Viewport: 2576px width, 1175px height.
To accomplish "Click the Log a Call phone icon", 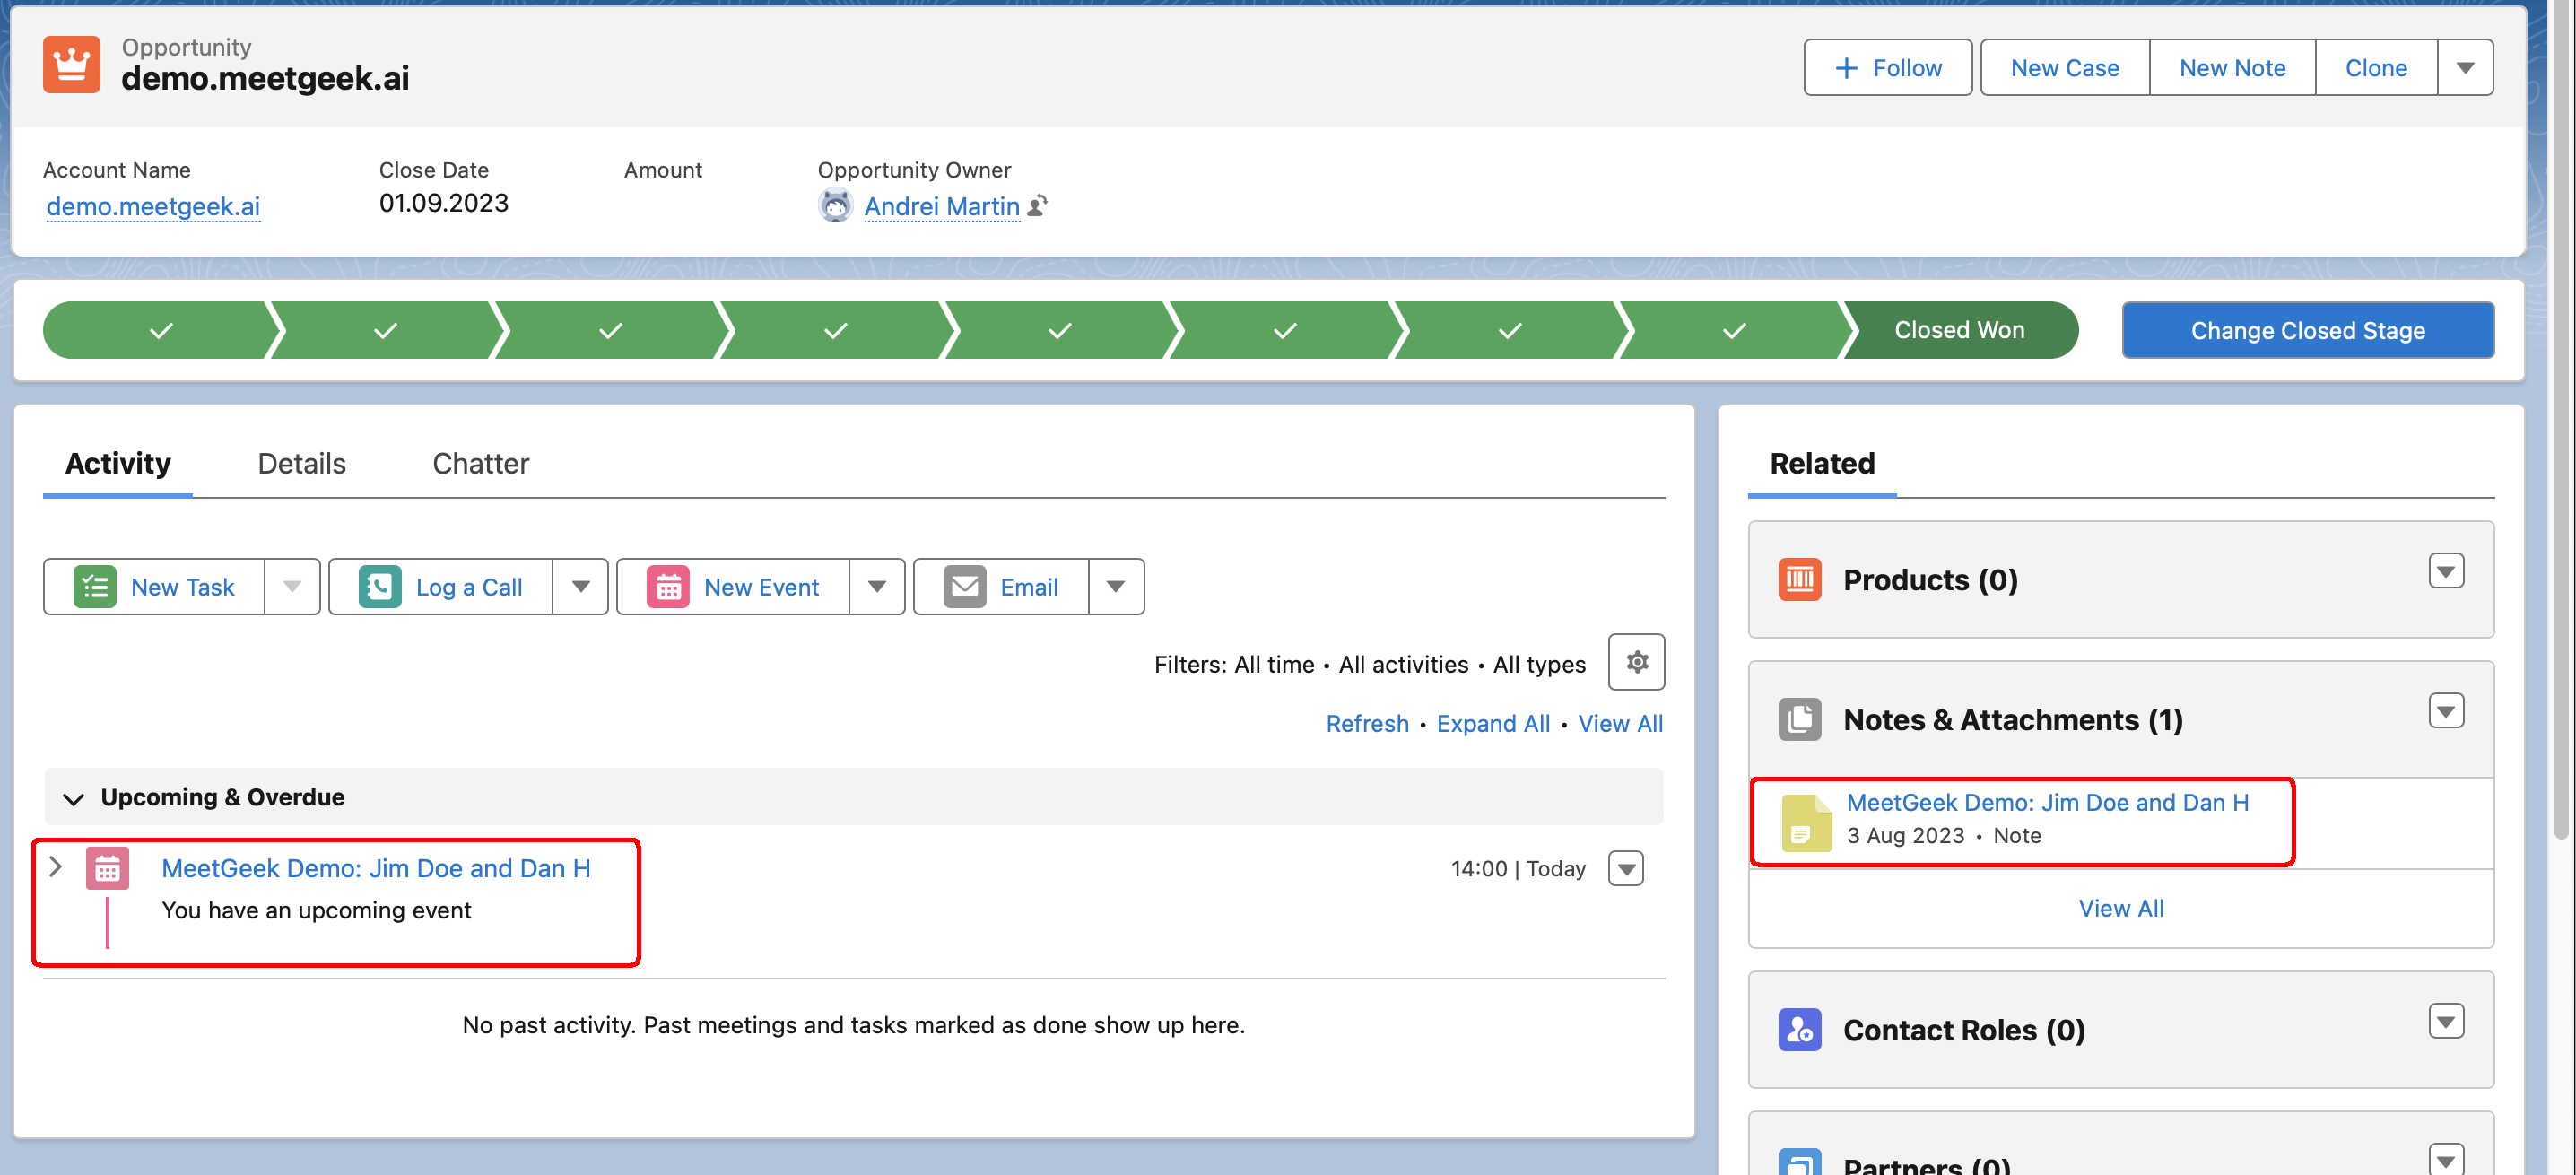I will click(380, 587).
